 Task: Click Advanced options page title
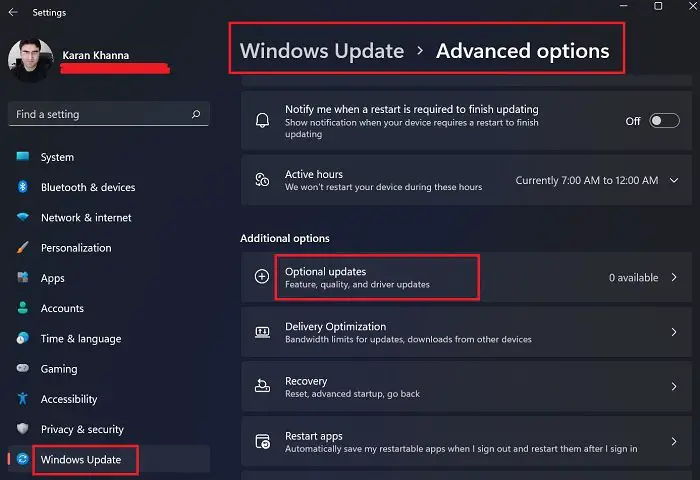522,51
